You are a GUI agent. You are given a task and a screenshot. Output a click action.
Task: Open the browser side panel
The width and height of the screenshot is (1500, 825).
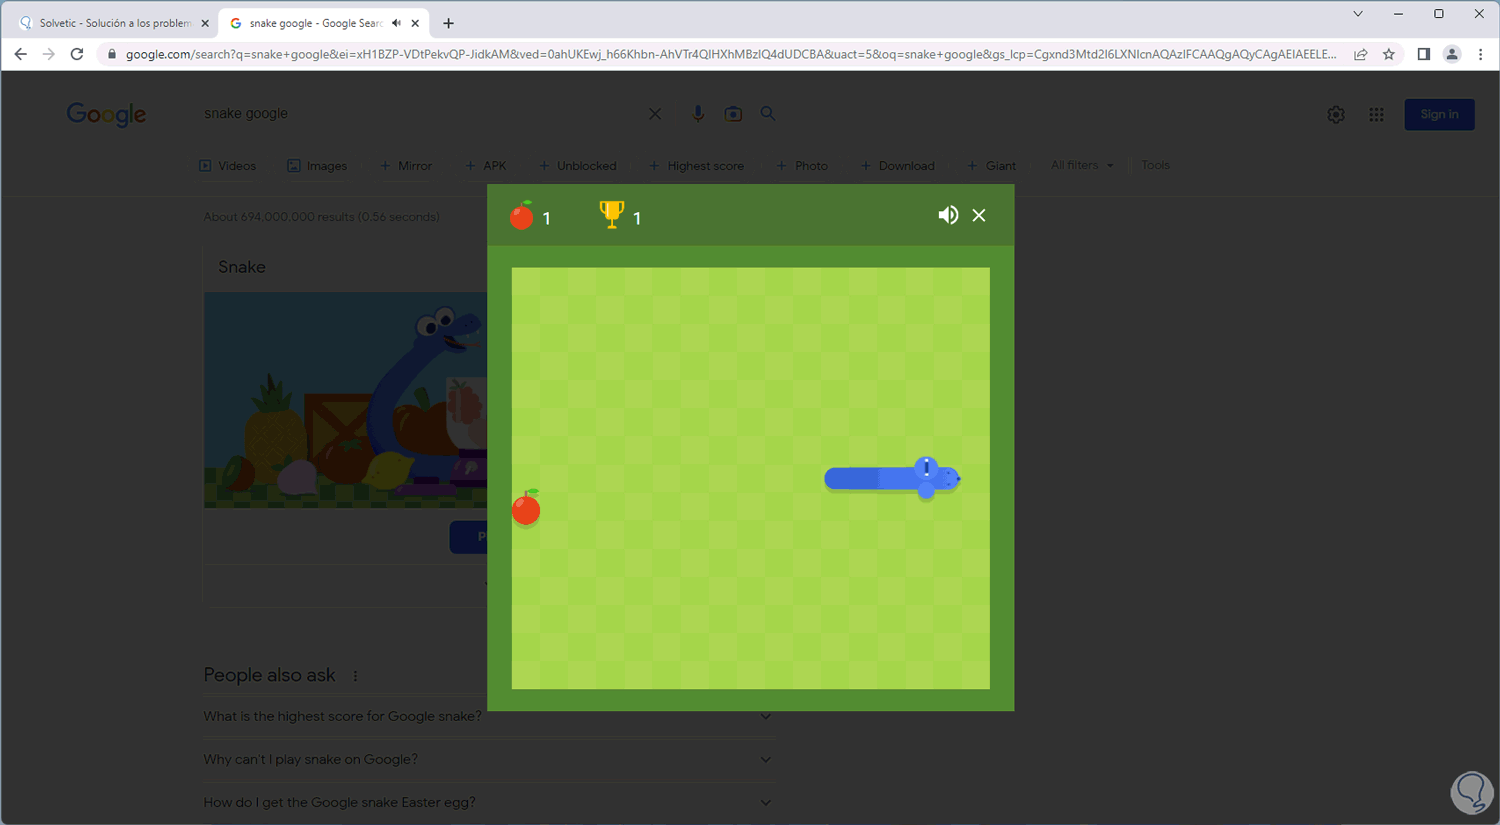pos(1424,54)
